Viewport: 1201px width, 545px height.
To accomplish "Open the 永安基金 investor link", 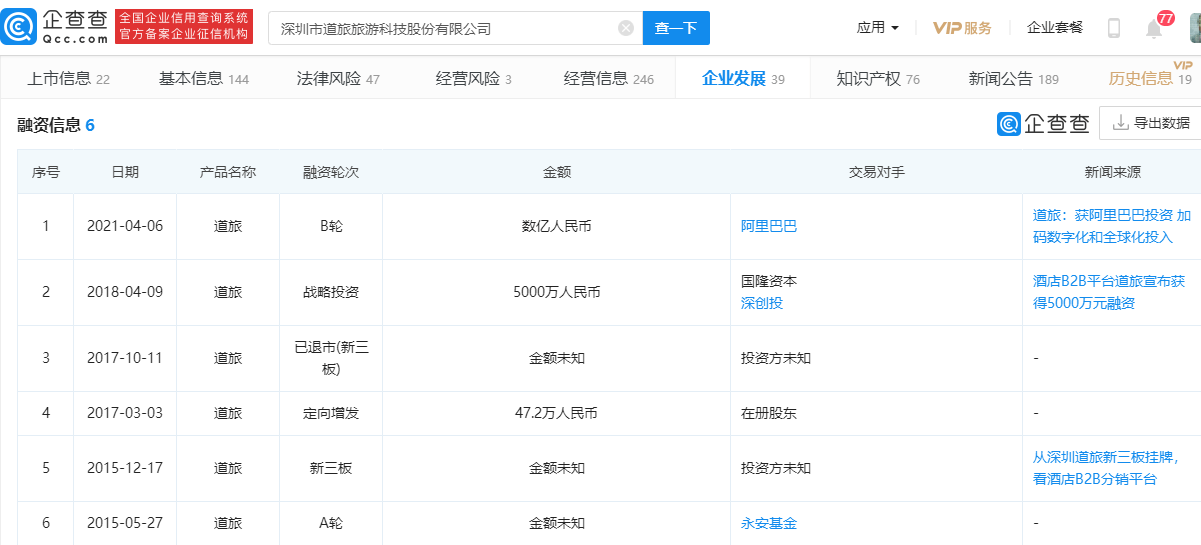I will [769, 523].
